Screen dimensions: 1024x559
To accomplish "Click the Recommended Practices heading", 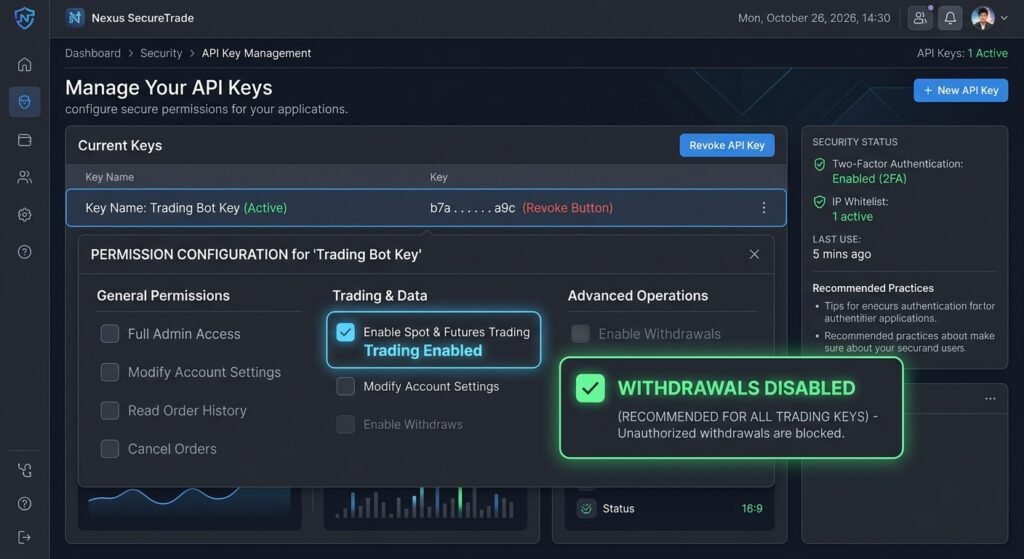I will click(x=872, y=288).
